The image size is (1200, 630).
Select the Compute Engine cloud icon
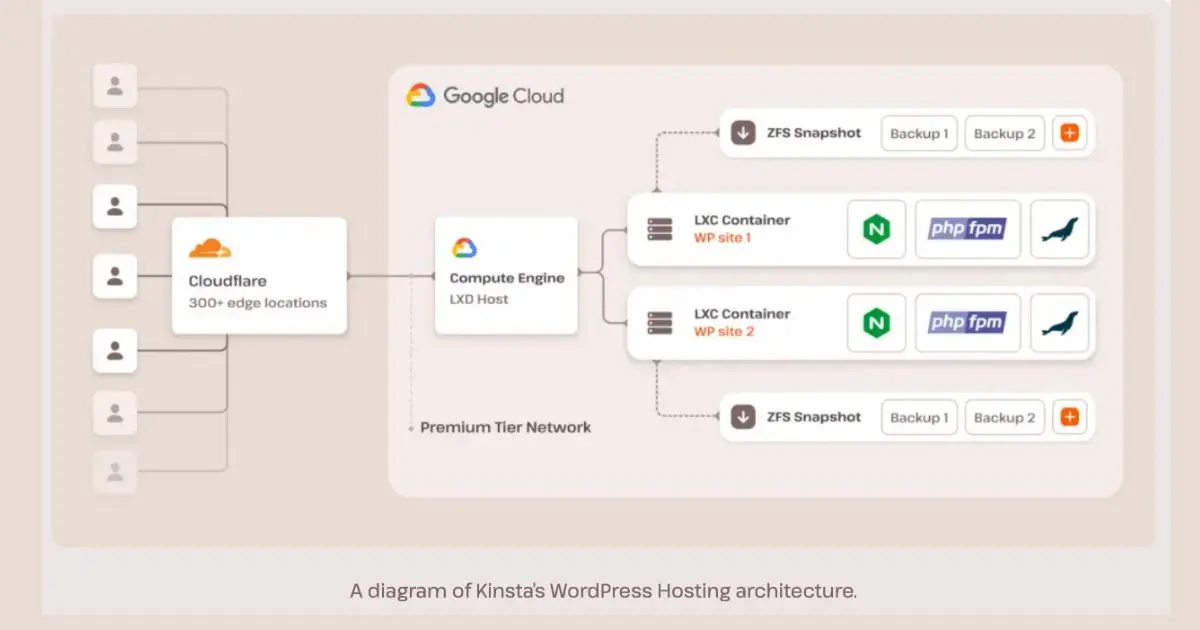pos(463,248)
